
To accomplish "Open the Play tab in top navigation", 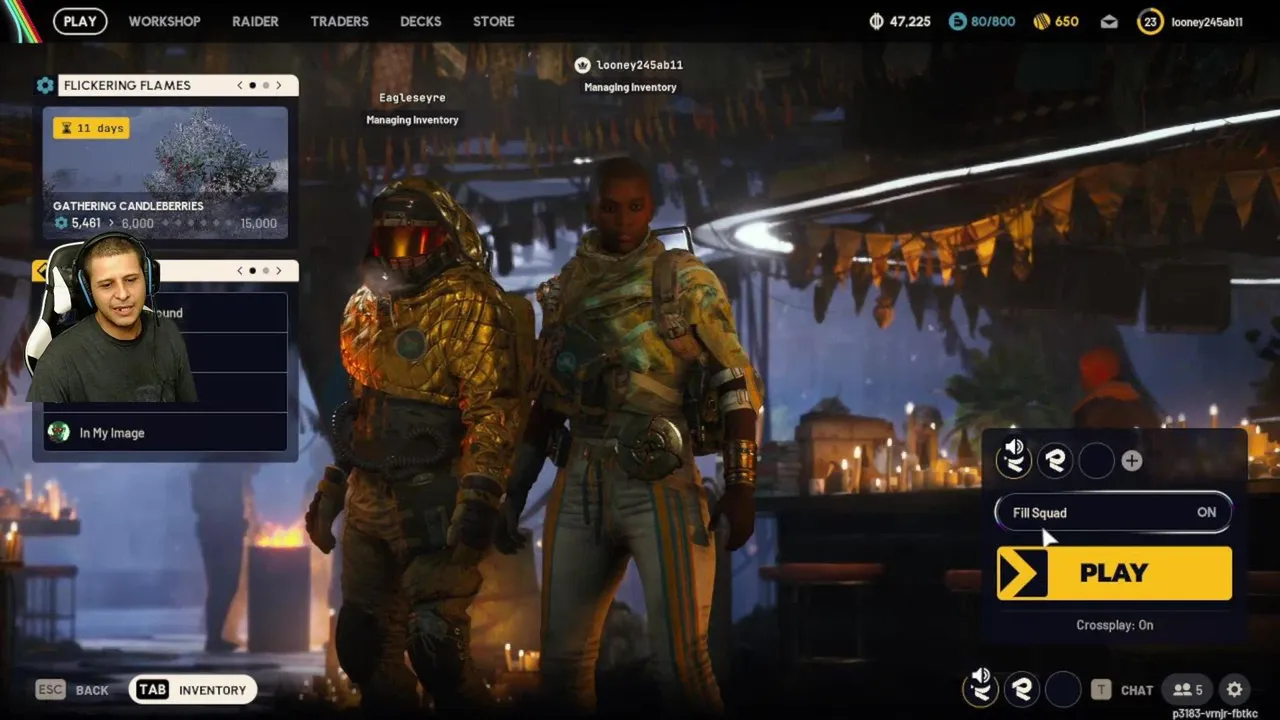I will [80, 21].
